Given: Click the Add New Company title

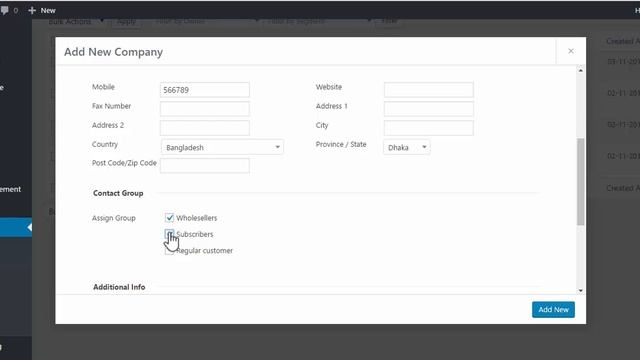Looking at the screenshot, I should [113, 52].
